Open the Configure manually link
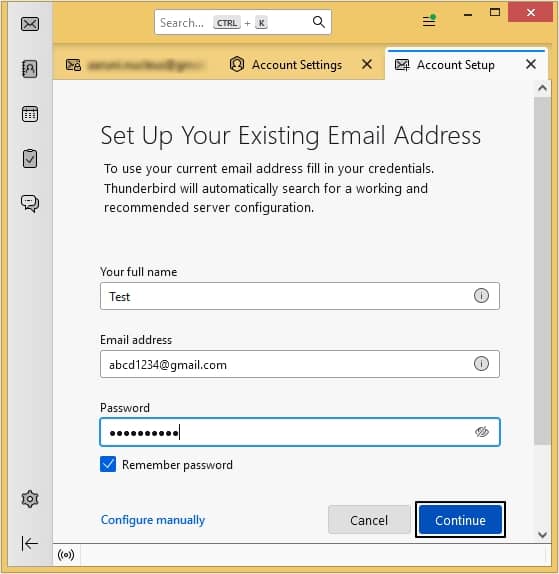The image size is (559, 574). coord(153,520)
